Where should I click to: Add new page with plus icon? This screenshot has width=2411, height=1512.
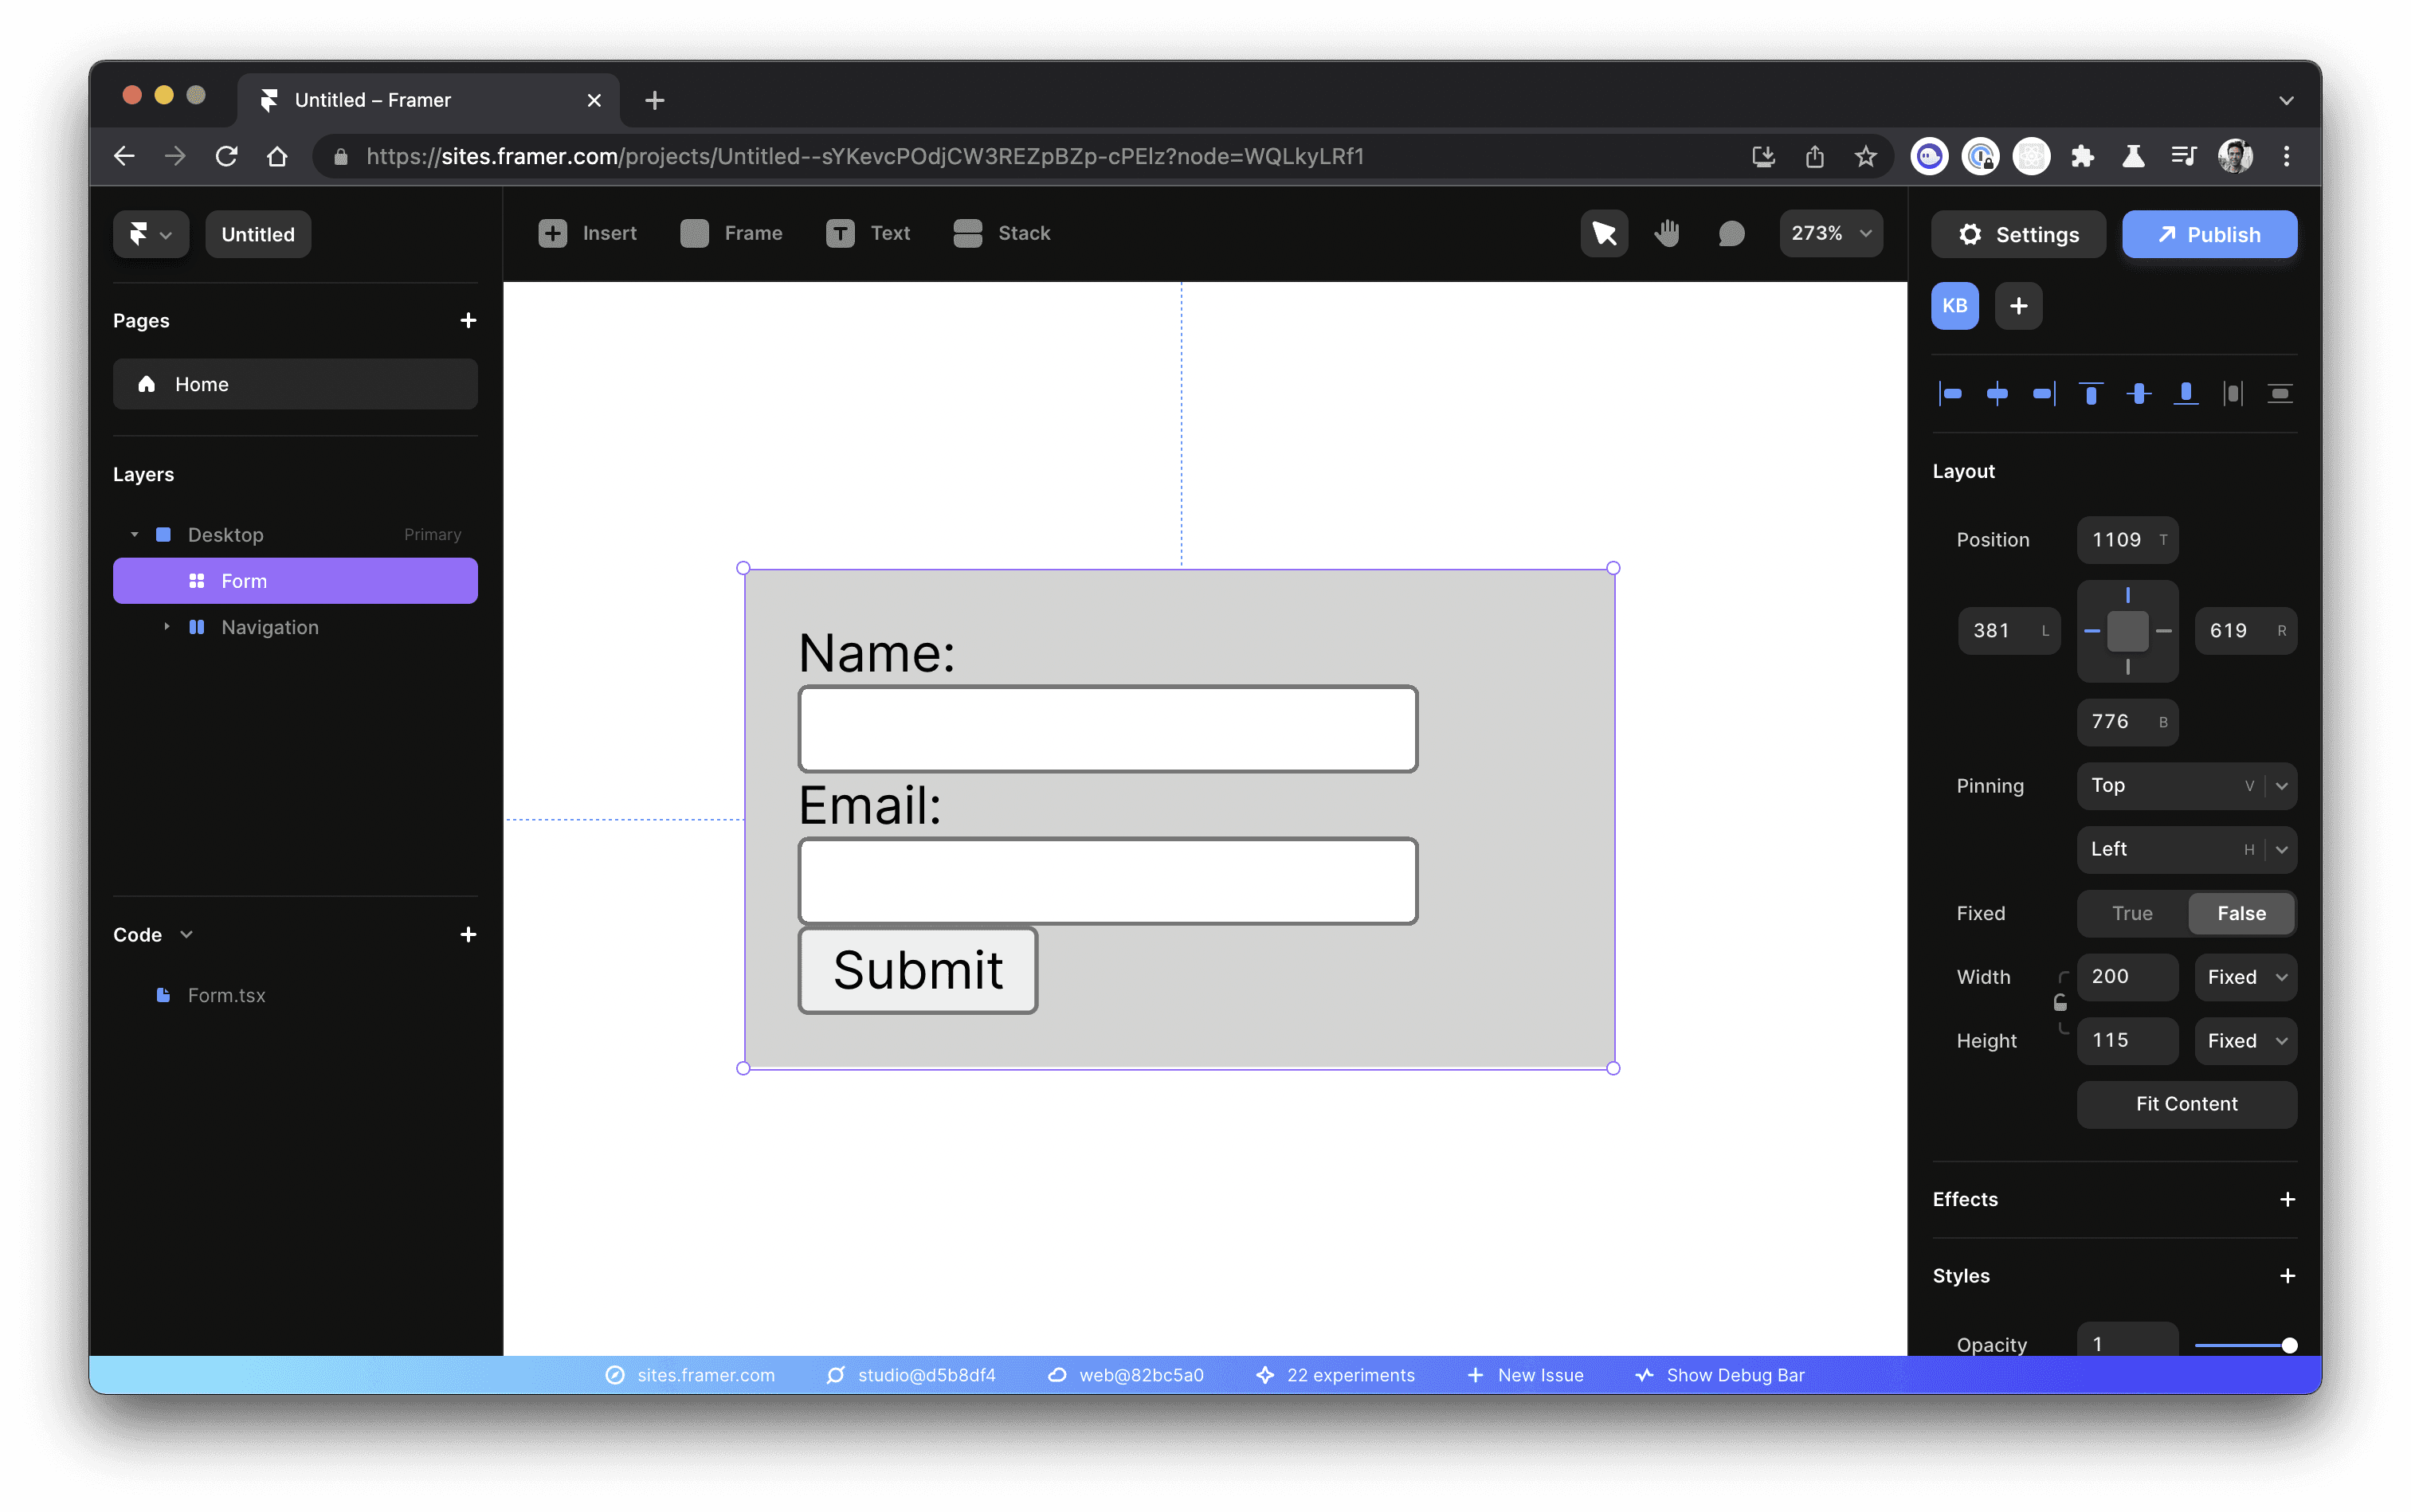(x=468, y=319)
